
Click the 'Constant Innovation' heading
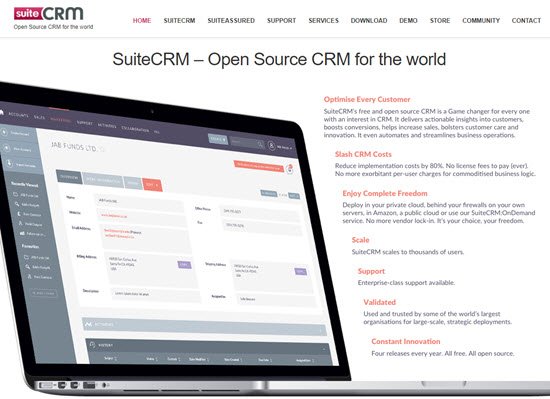point(406,341)
